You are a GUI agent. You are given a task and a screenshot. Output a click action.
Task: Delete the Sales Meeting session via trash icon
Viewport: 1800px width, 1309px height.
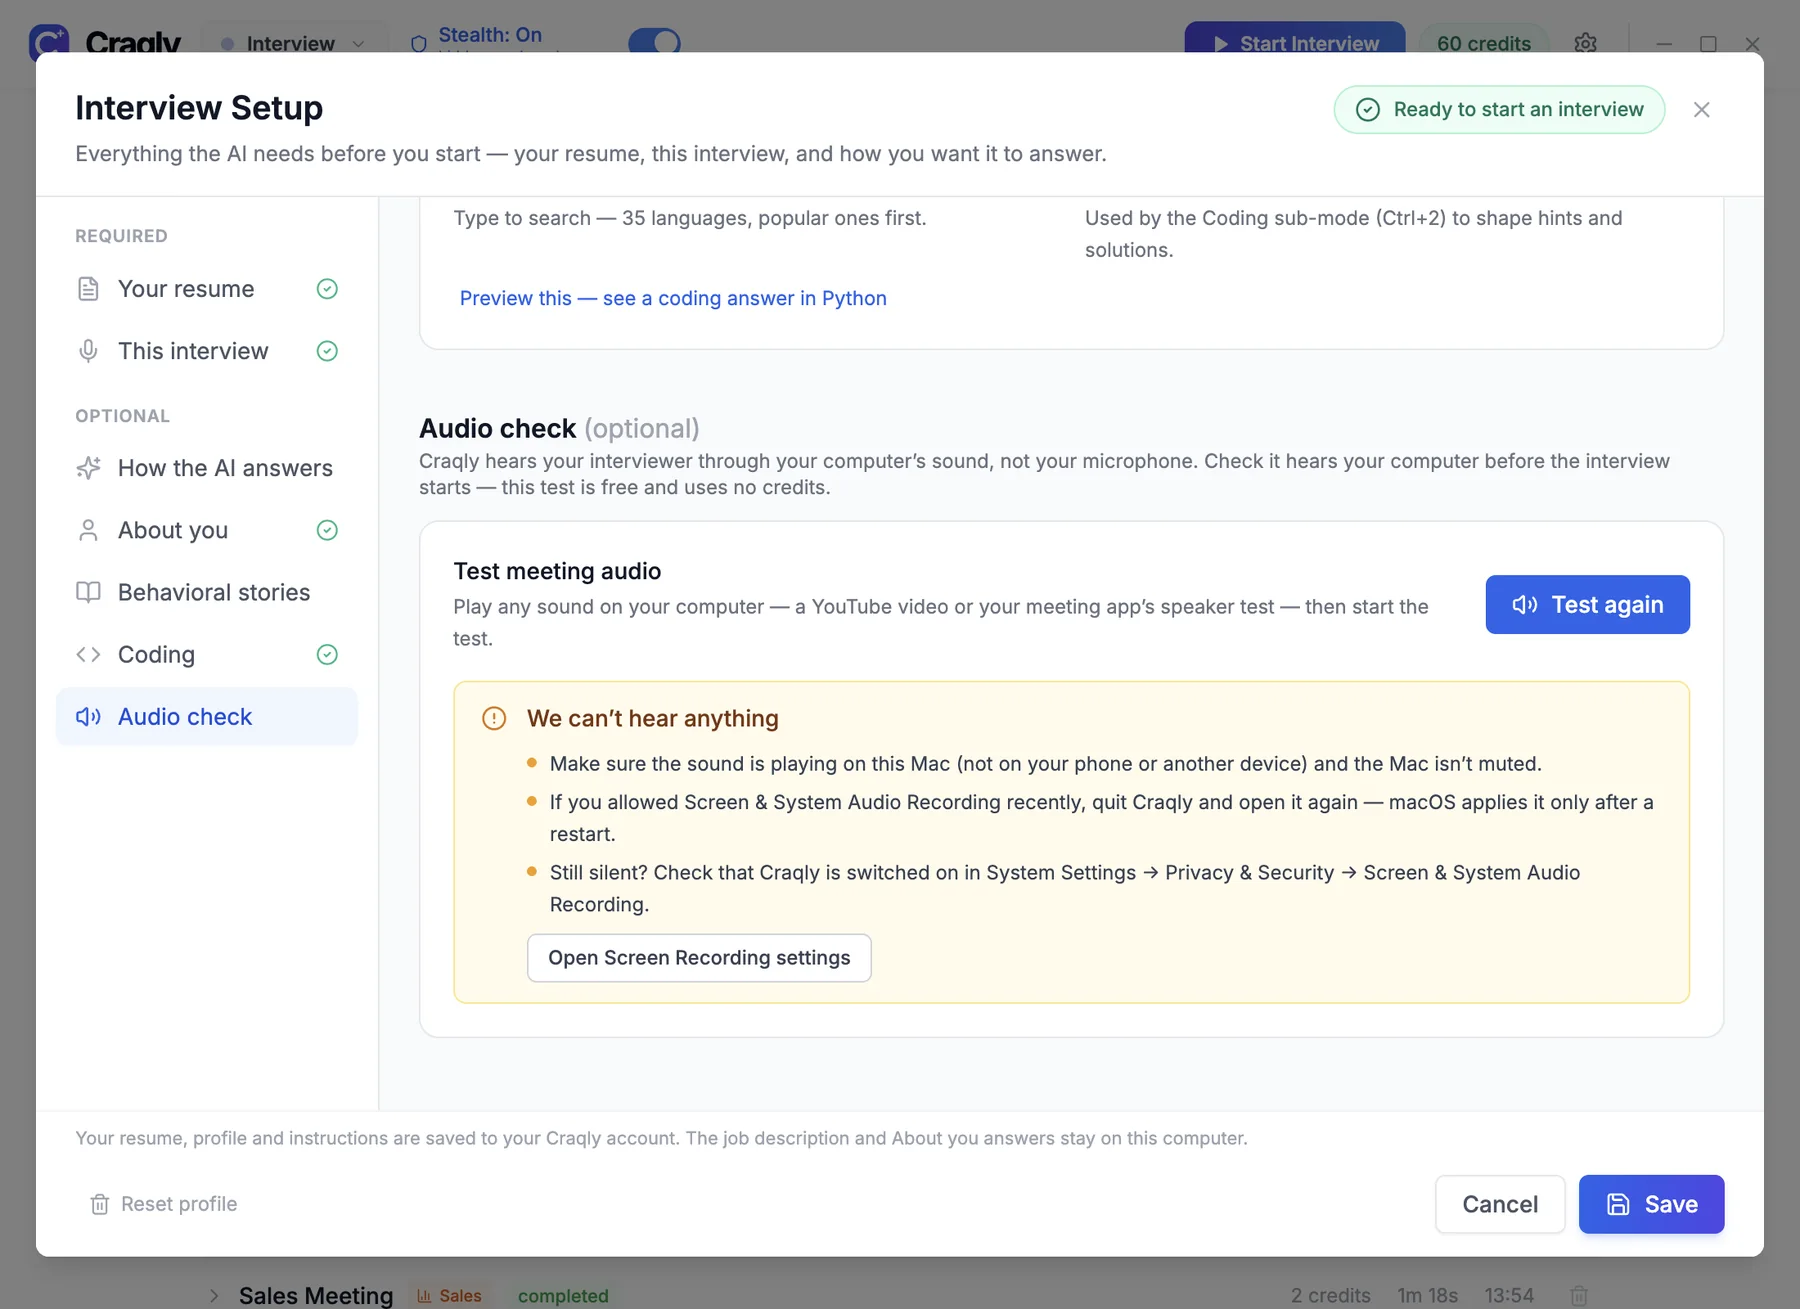point(1579,1295)
